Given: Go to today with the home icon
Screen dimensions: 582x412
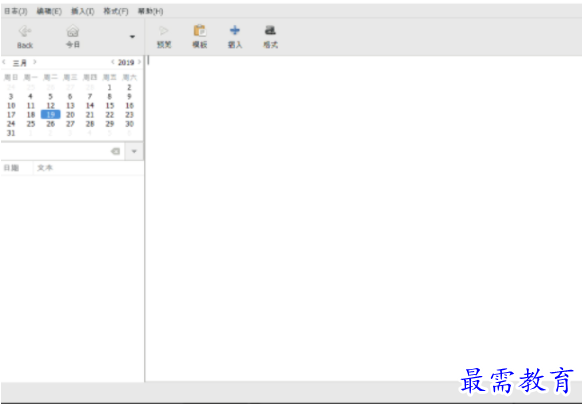Looking at the screenshot, I should pos(73,31).
